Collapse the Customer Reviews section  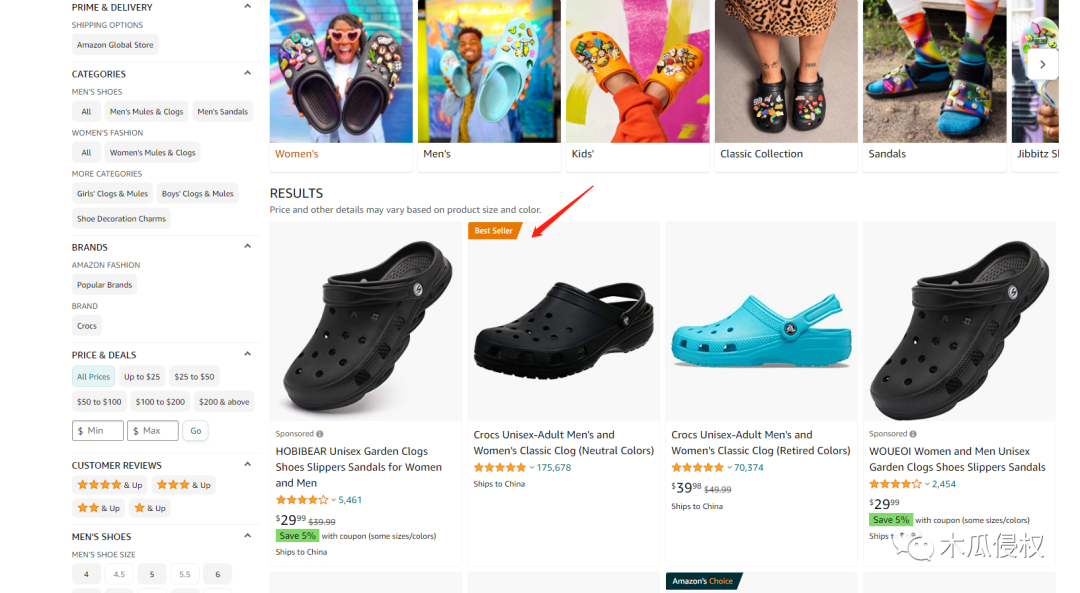click(248, 464)
